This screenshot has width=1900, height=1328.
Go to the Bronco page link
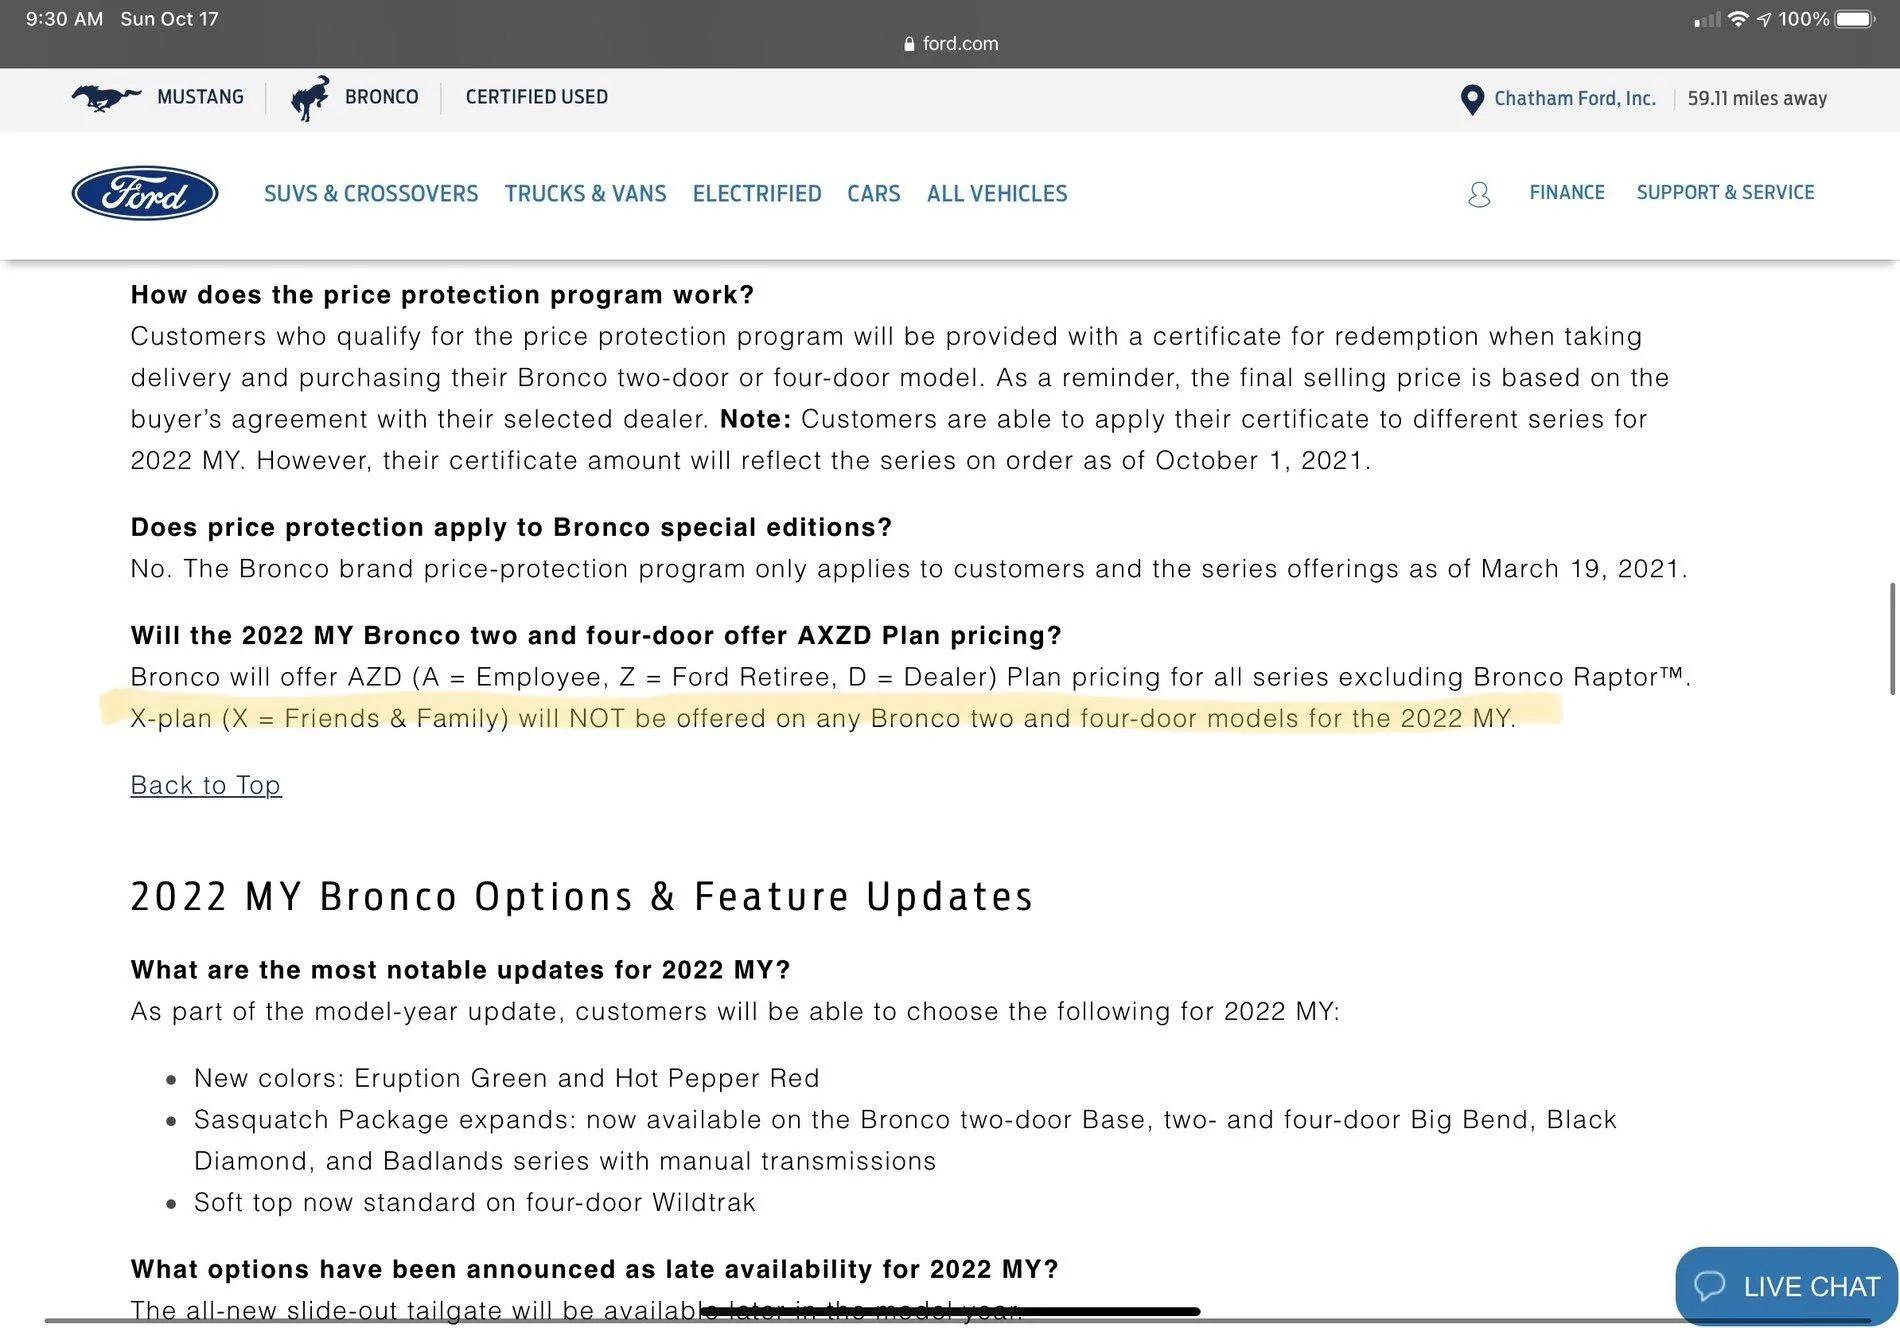(x=382, y=97)
